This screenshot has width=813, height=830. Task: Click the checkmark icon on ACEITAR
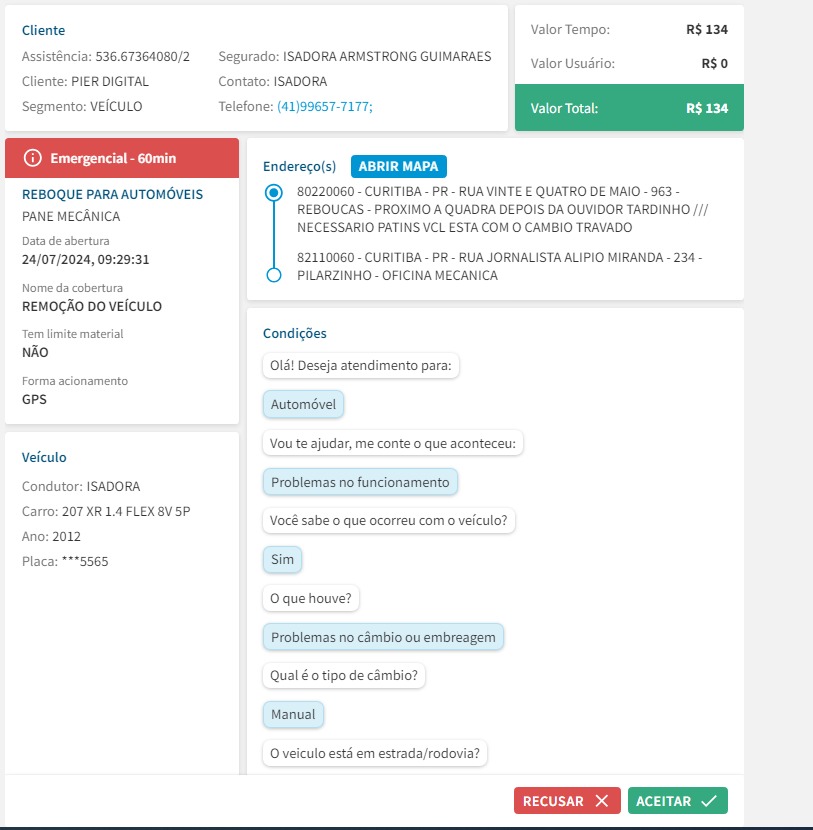point(709,801)
